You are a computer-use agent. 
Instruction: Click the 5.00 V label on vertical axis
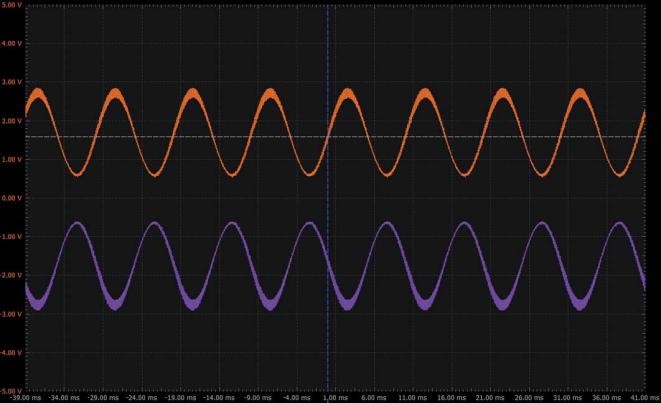point(11,5)
